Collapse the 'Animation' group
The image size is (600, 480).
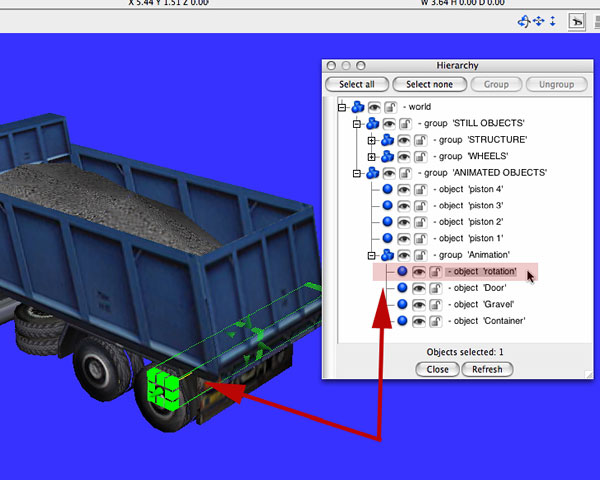[371, 255]
